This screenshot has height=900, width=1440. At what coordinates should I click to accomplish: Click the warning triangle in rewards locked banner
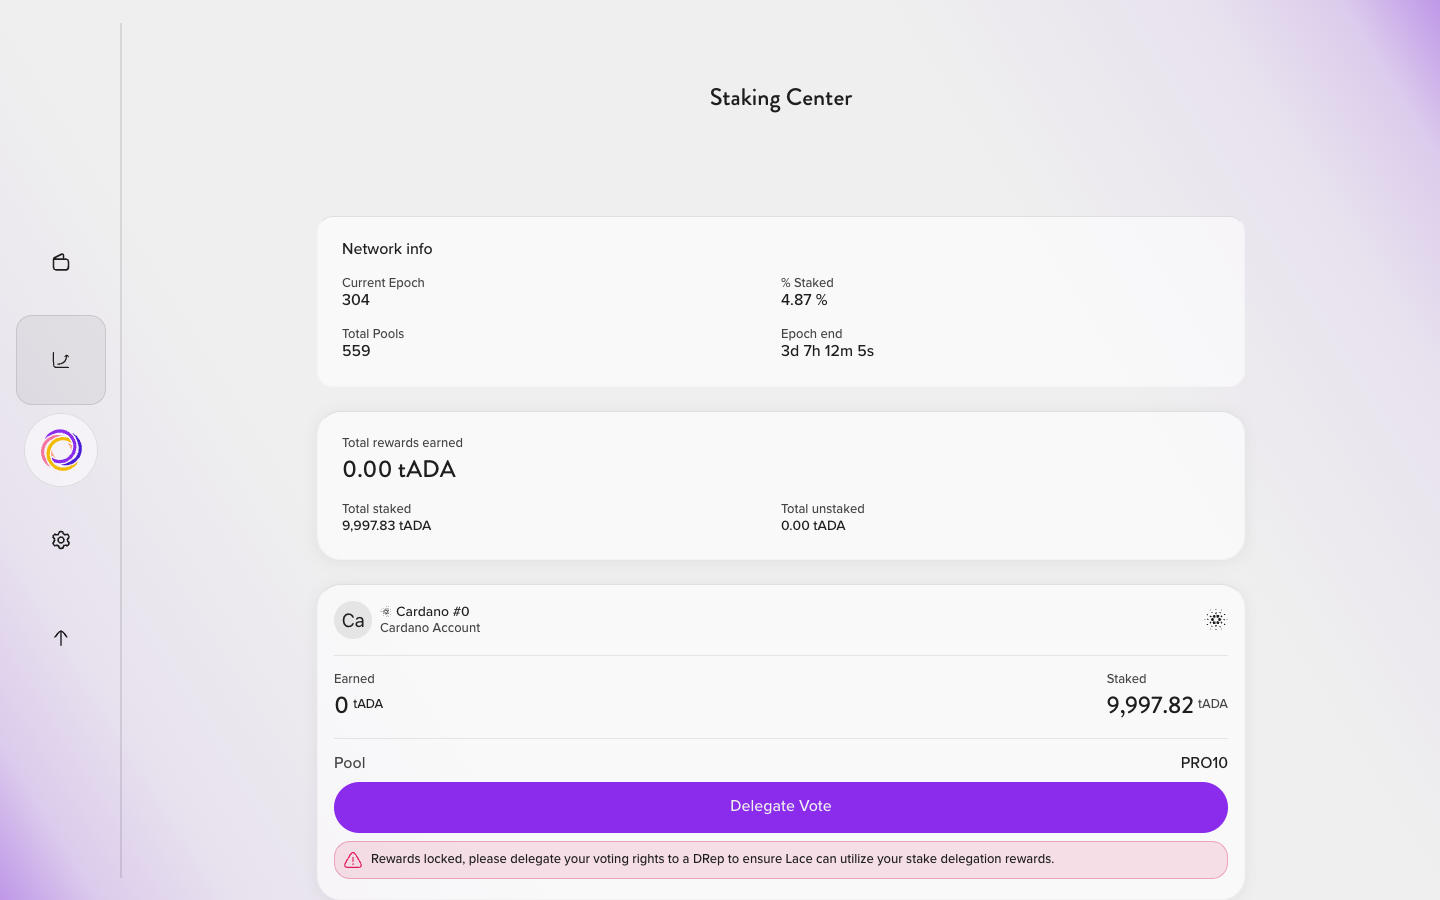[353, 860]
